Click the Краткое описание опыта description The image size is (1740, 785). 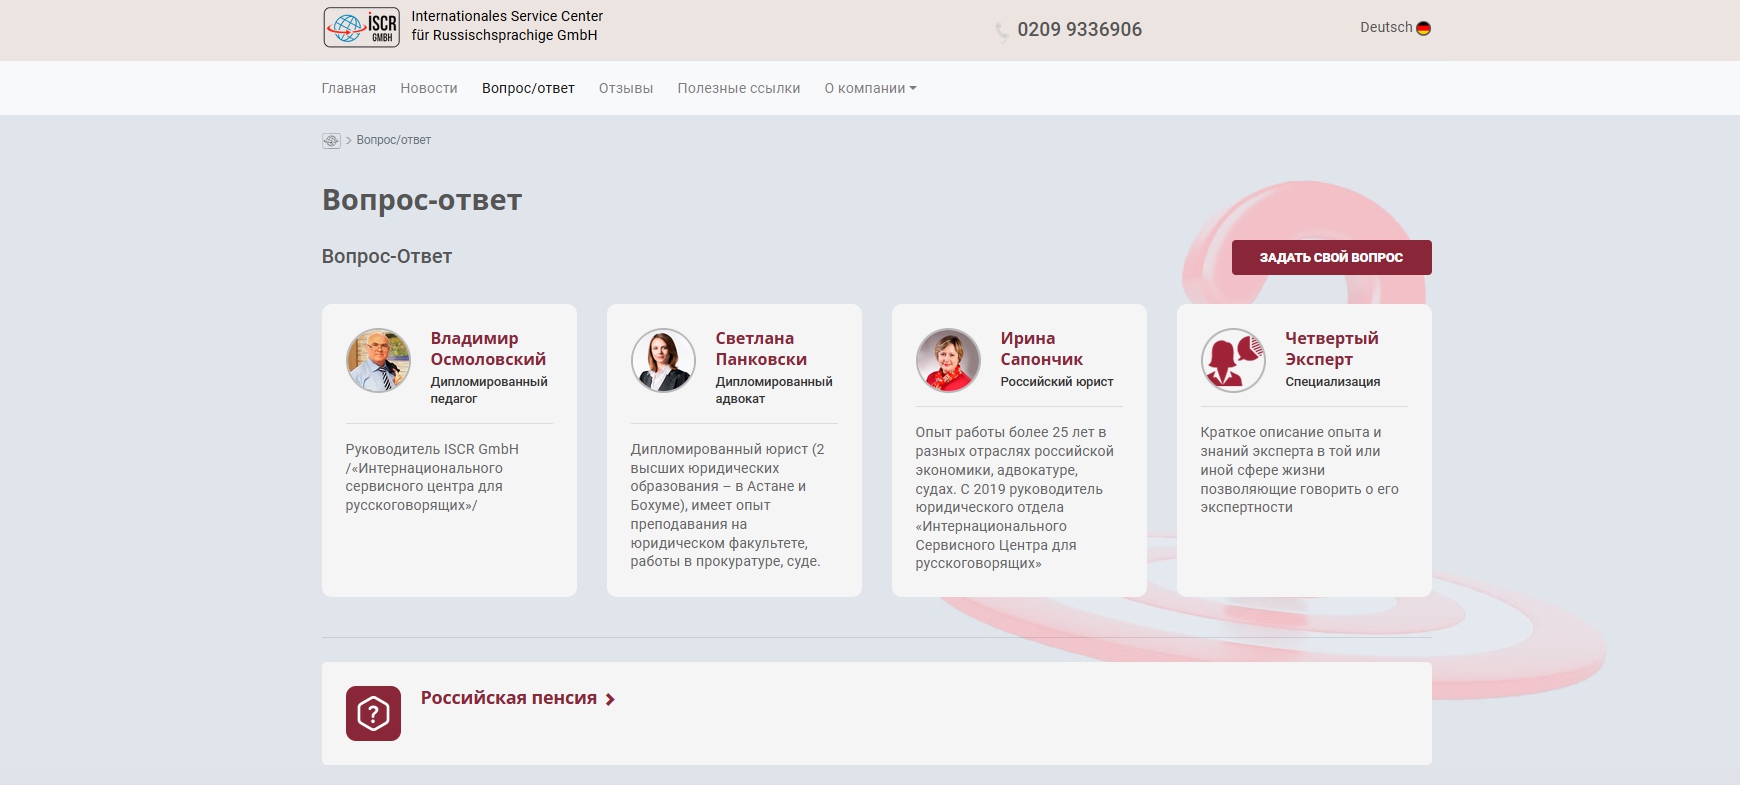tap(1300, 470)
